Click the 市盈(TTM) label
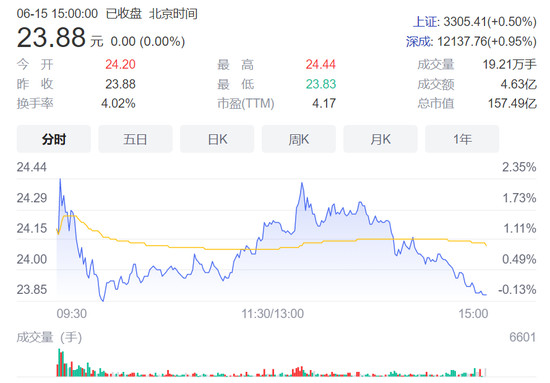The width and height of the screenshot is (550, 383). [x=246, y=103]
